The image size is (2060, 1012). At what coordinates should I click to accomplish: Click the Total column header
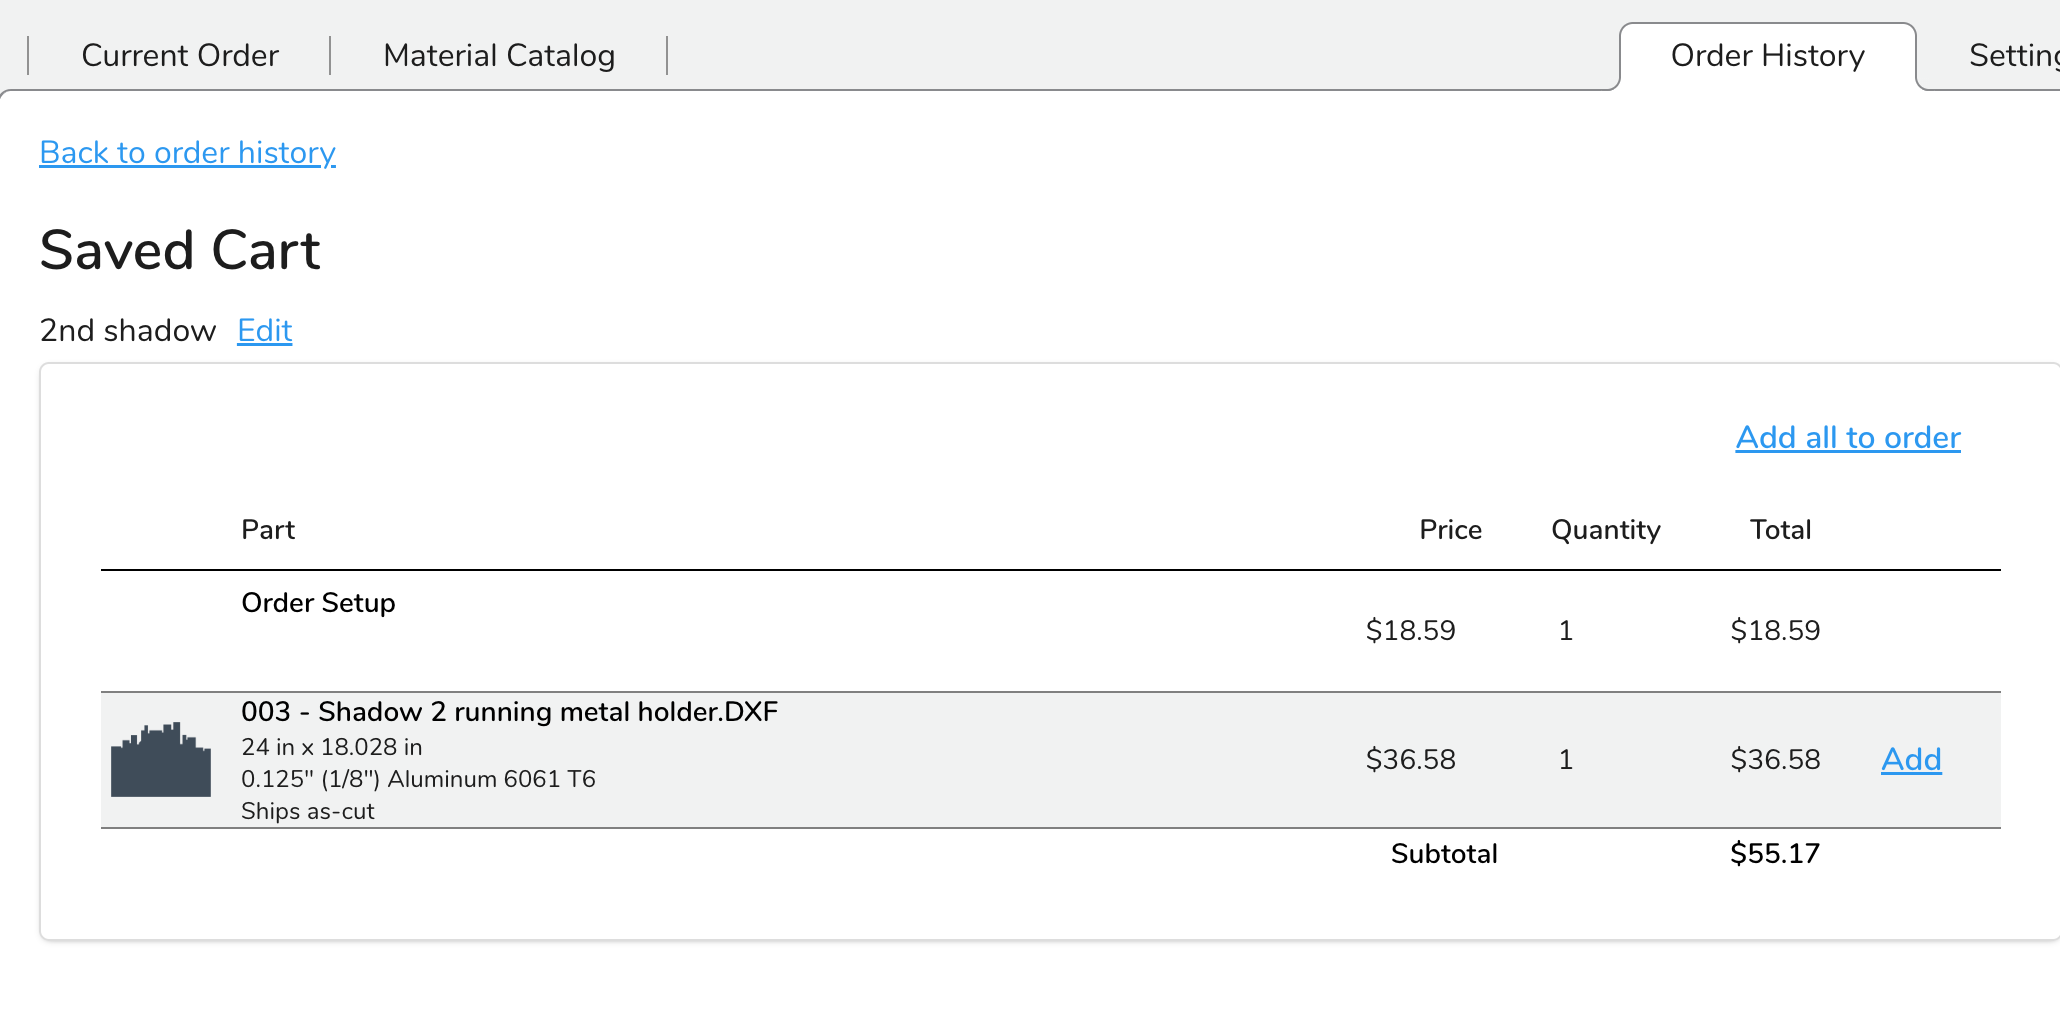tap(1780, 529)
